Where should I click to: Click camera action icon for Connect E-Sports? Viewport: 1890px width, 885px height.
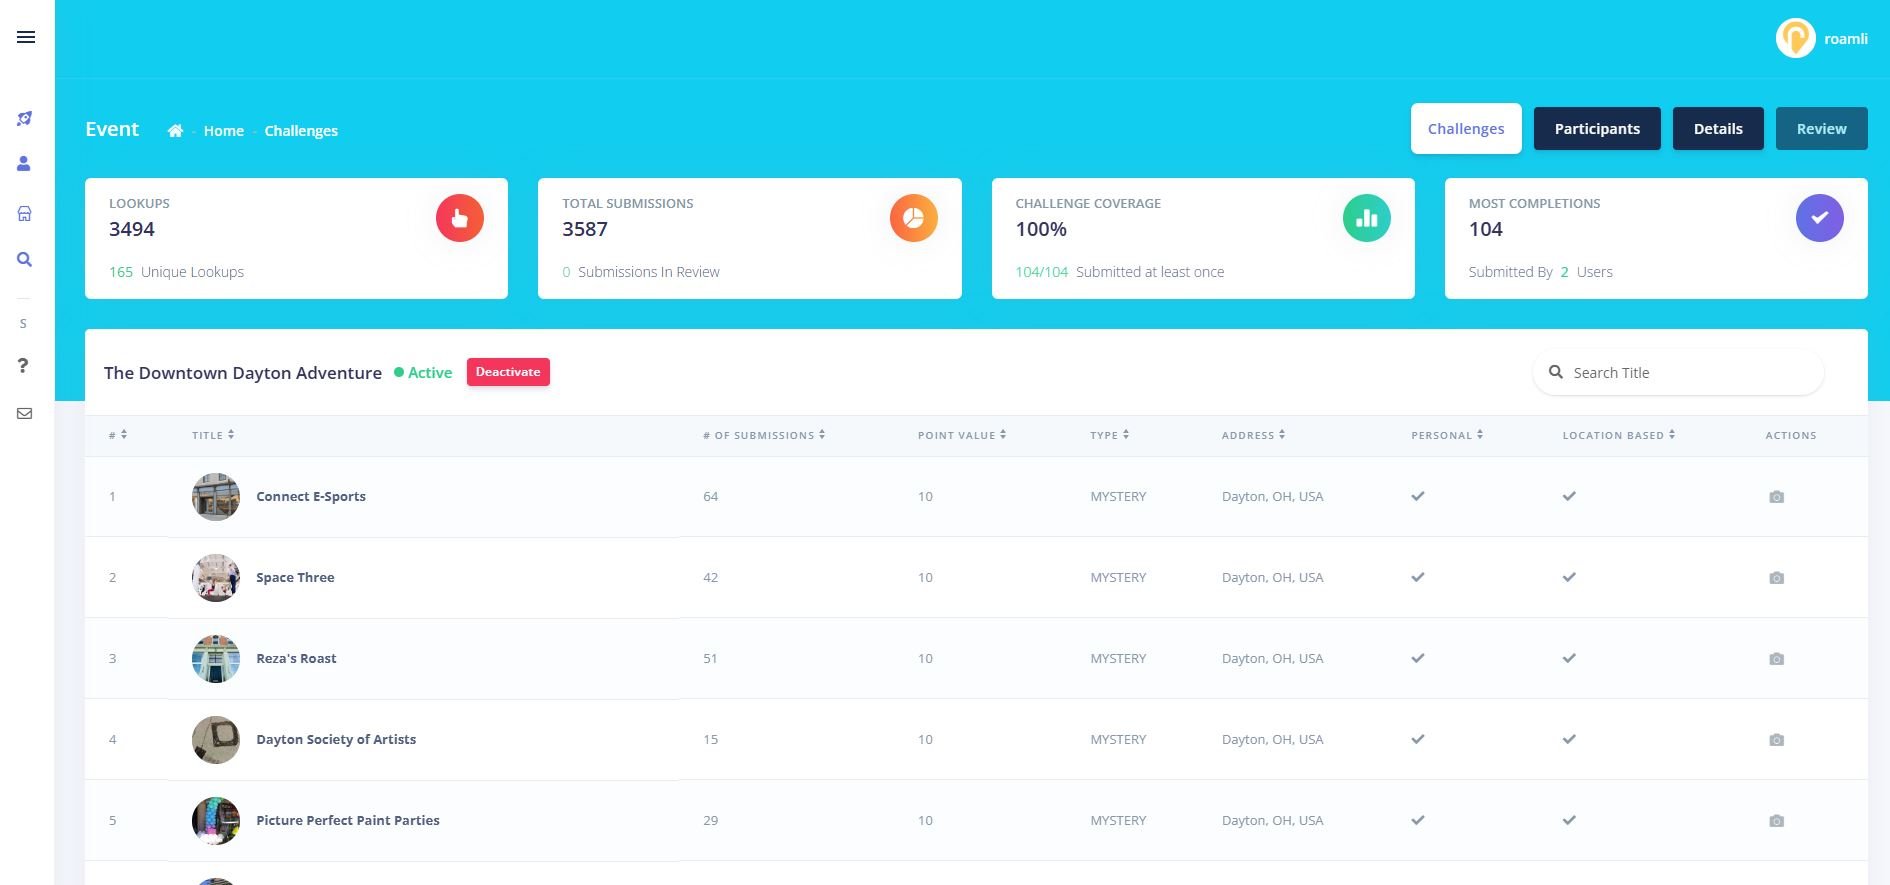[1776, 497]
